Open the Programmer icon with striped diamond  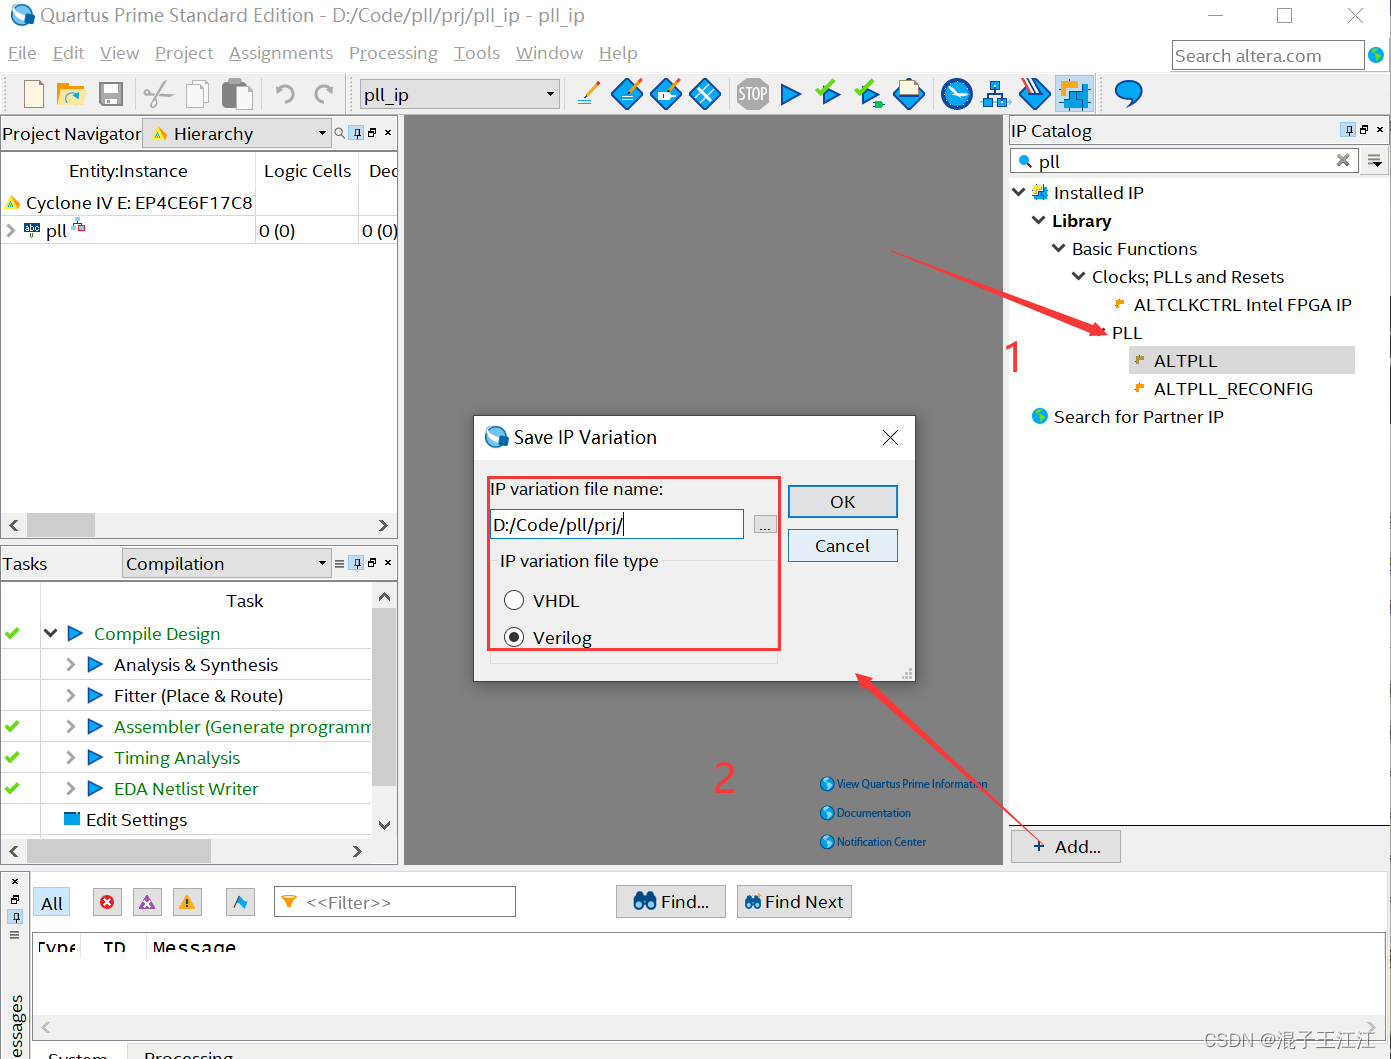[1034, 94]
